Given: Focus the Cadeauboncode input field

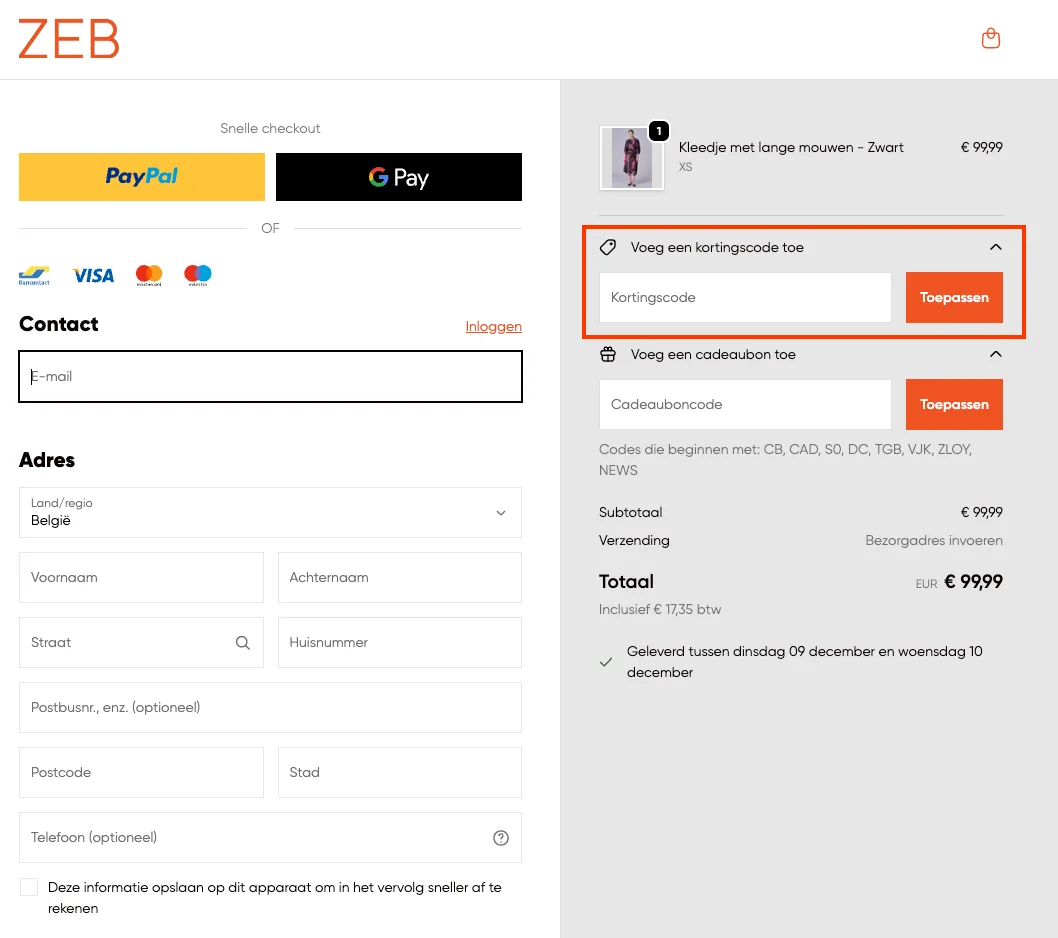Looking at the screenshot, I should 745,405.
